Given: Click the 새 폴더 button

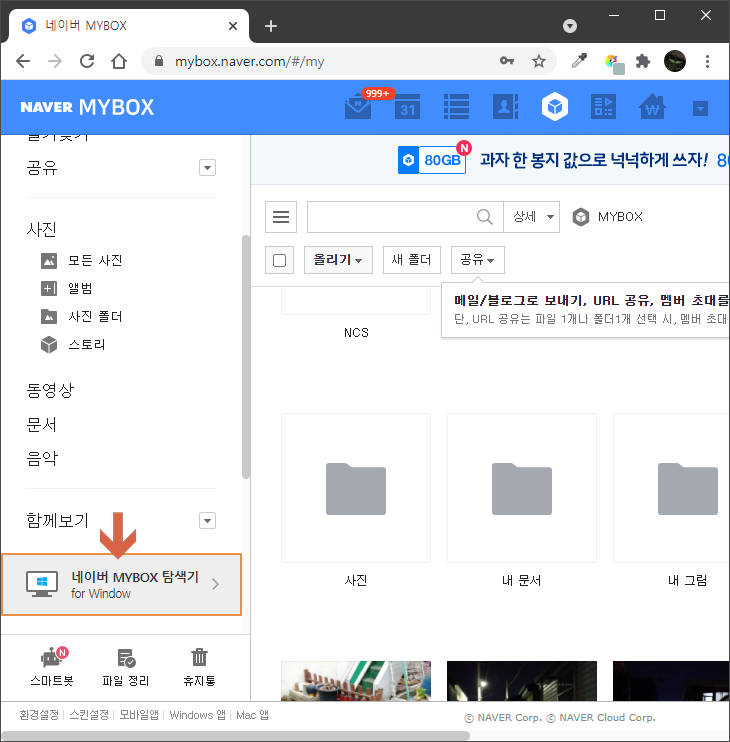Looking at the screenshot, I should (412, 260).
